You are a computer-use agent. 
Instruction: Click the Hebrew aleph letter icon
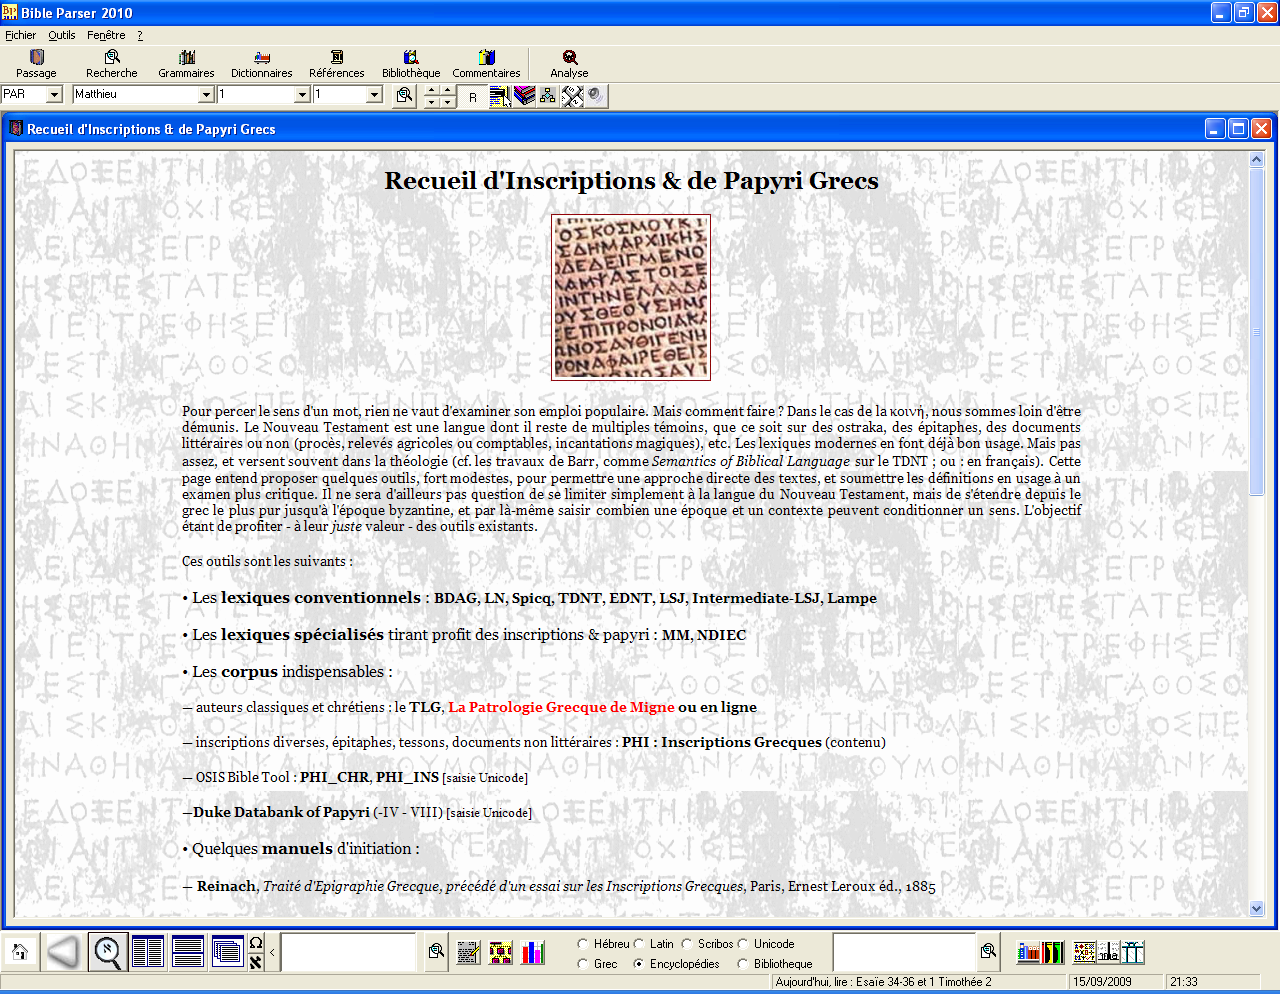pyautogui.click(x=256, y=962)
